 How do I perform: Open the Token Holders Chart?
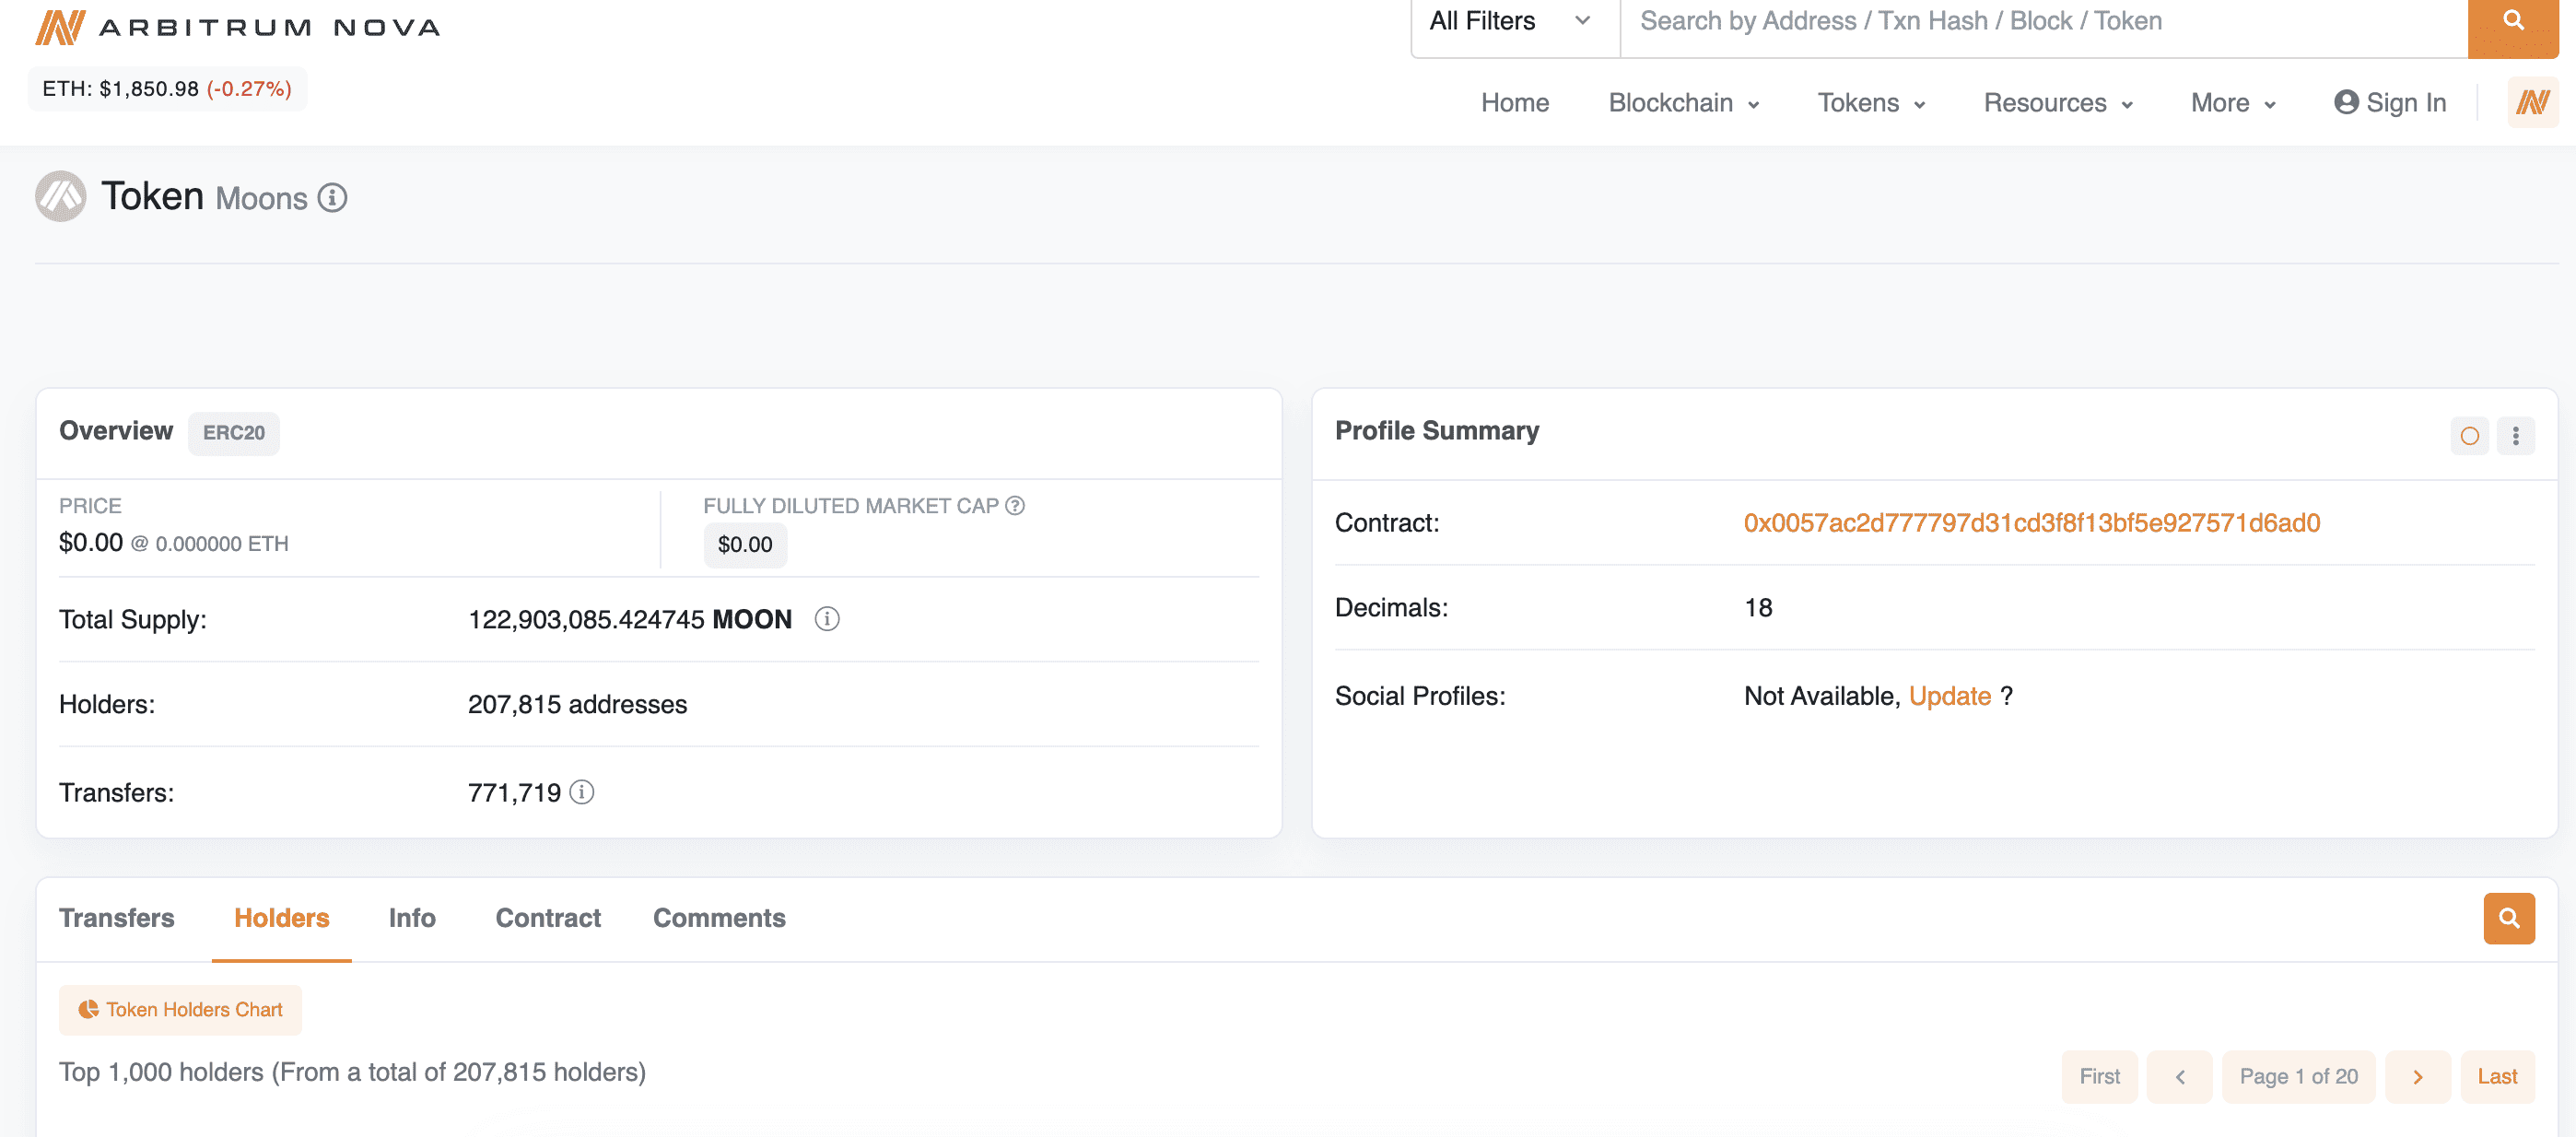tap(181, 1010)
